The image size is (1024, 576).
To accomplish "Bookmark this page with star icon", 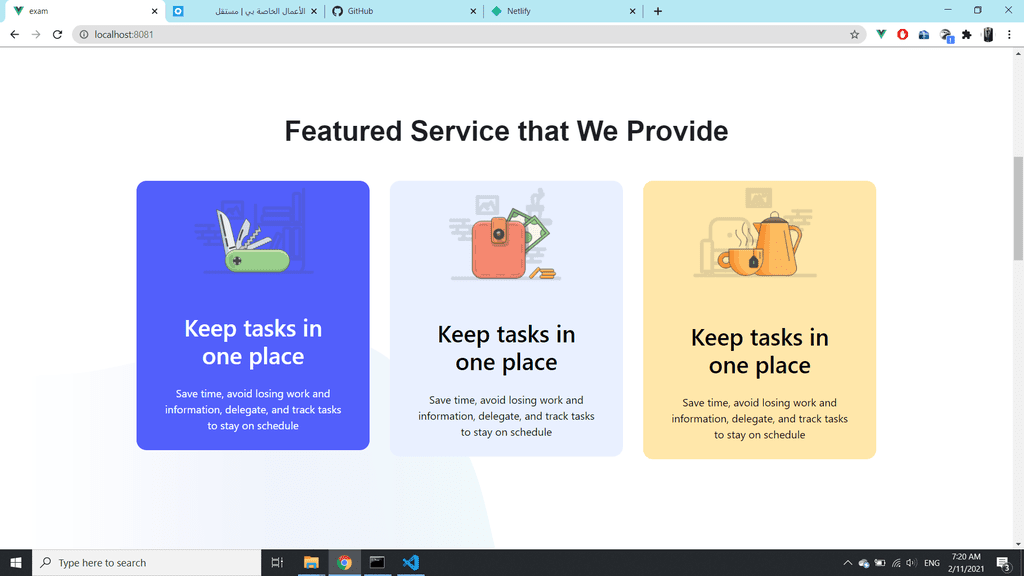I will 854,35.
